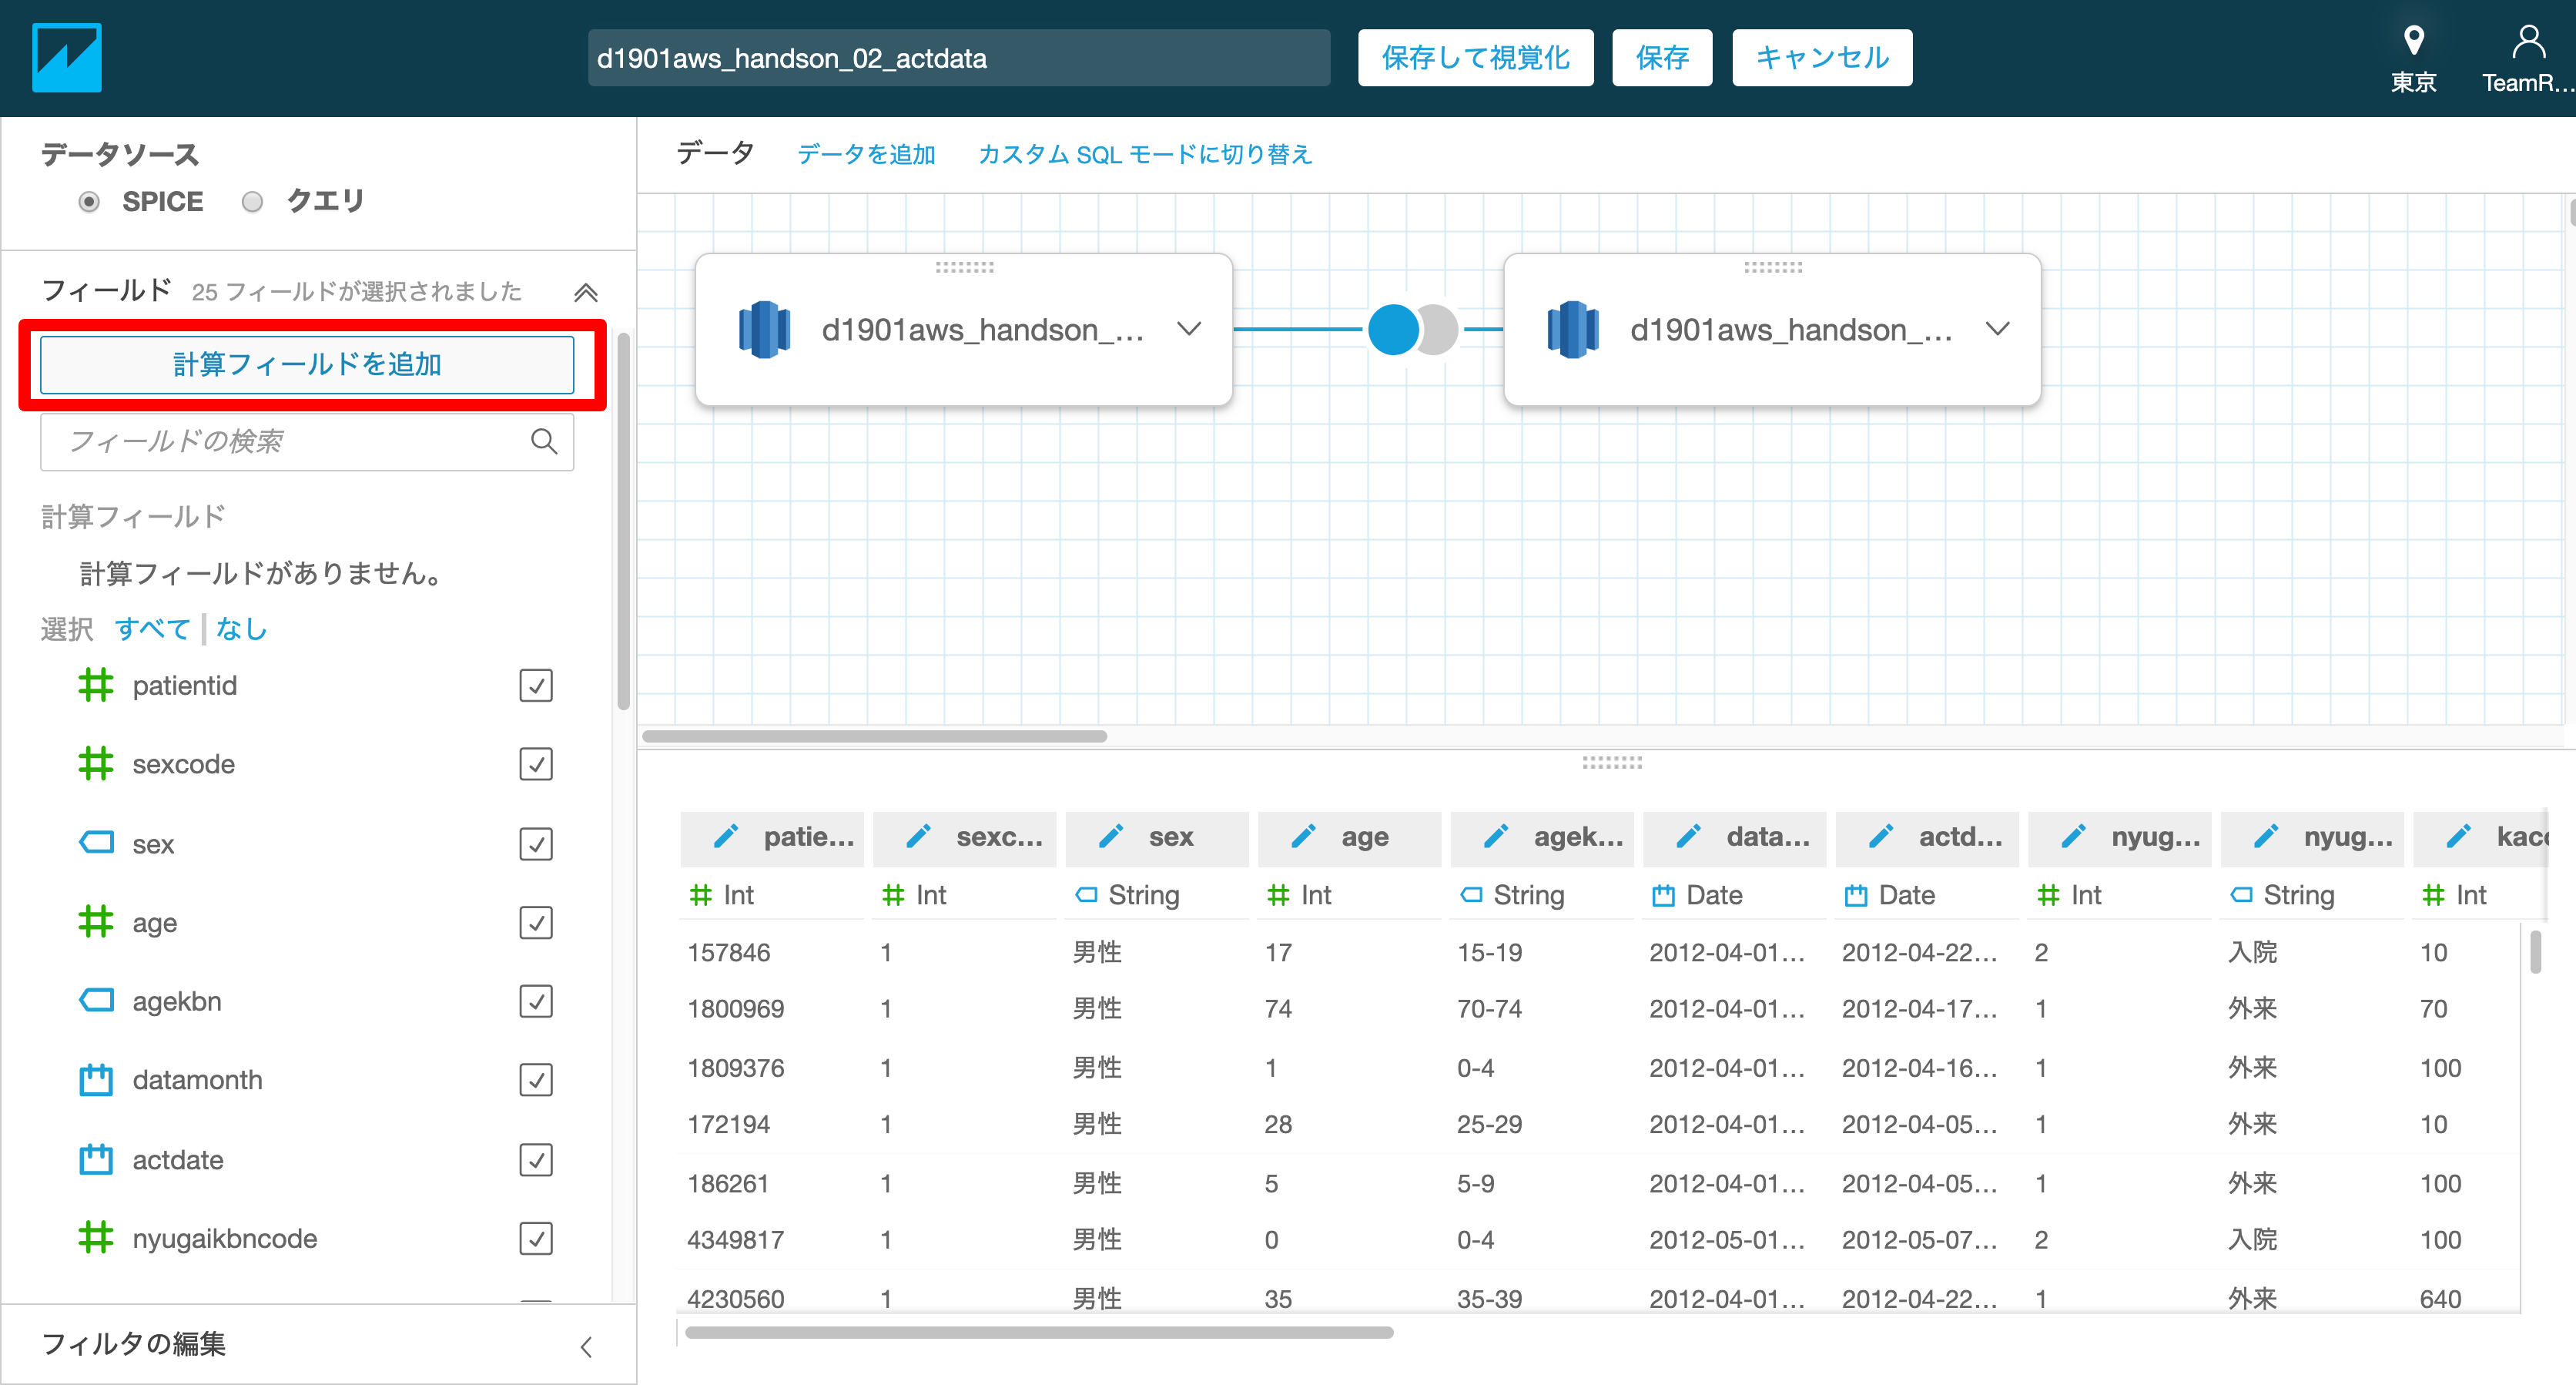The image size is (2576, 1385).
Task: Change the data... column Date data type
Action: point(1697,895)
